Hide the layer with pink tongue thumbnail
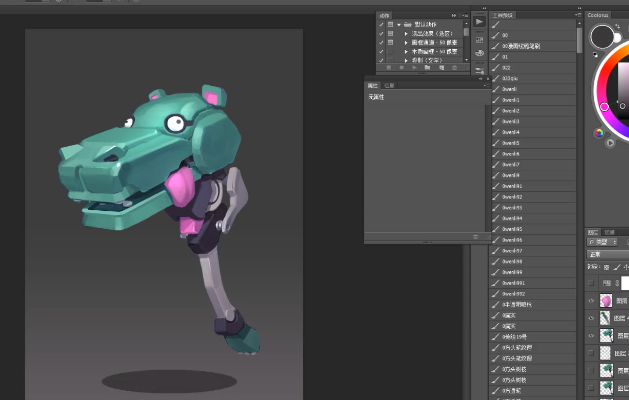The width and height of the screenshot is (629, 400). coord(591,301)
